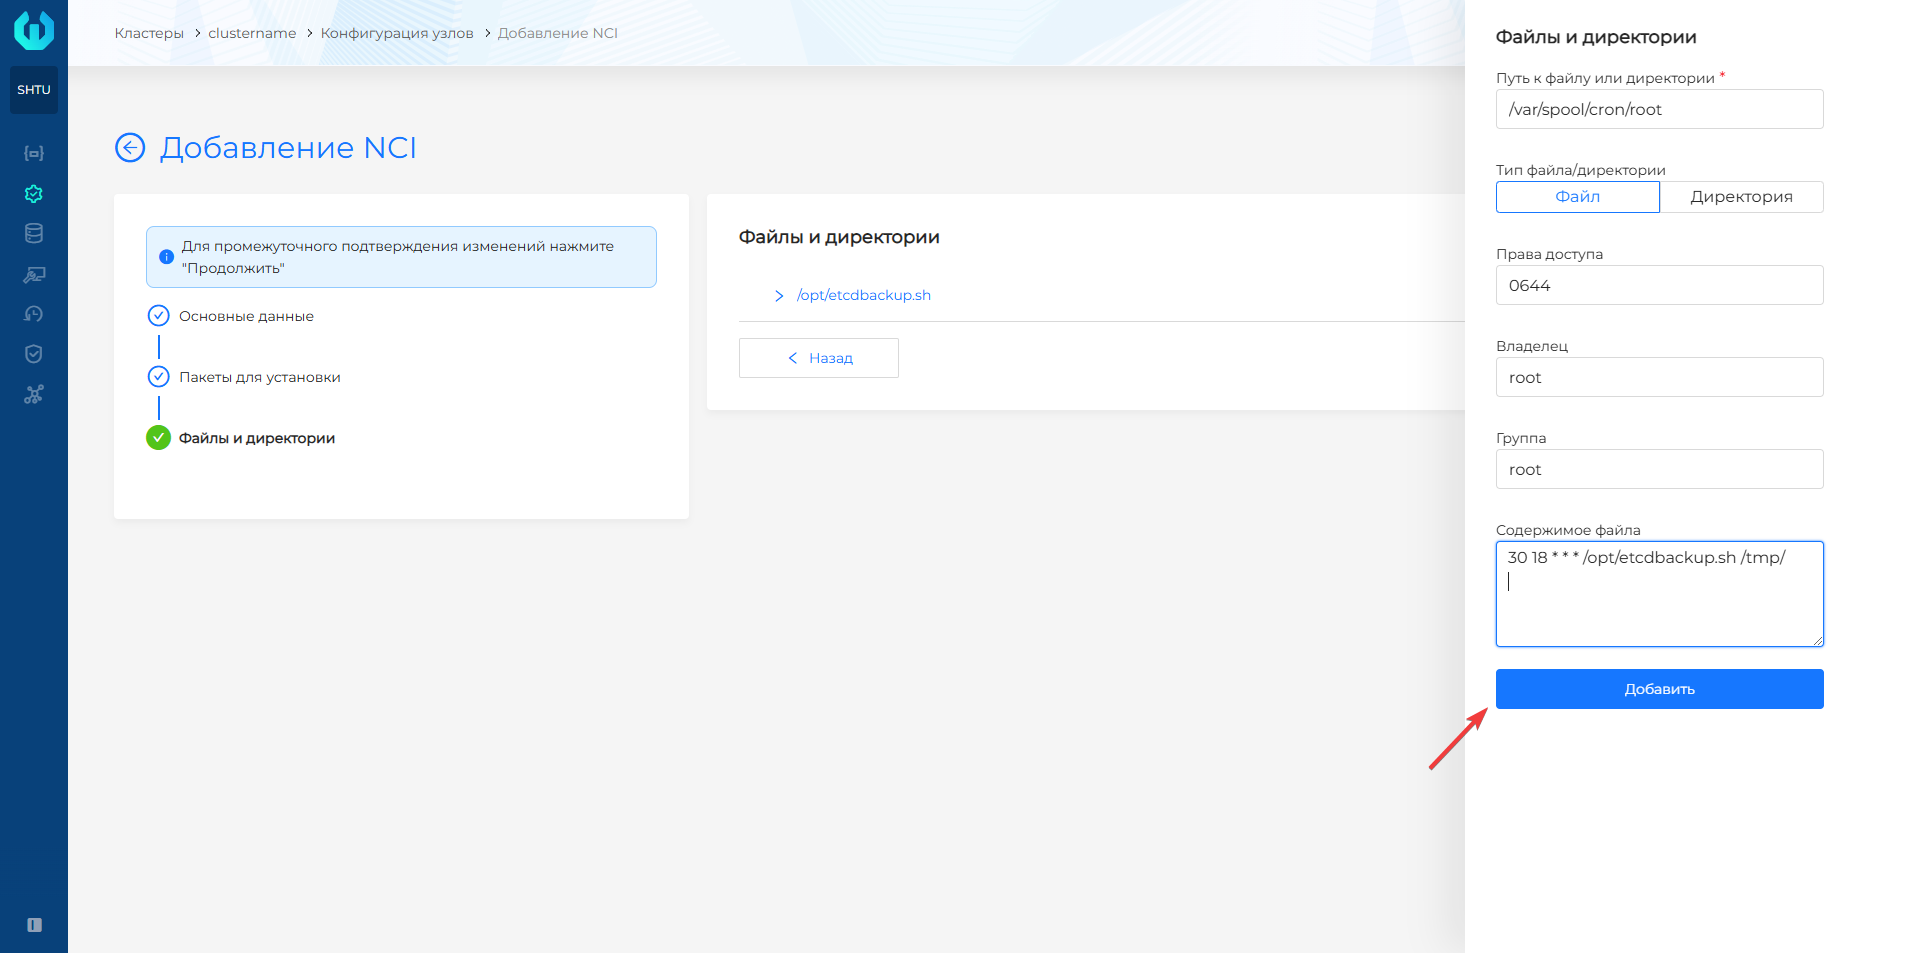Screen dimensions: 1920x953
Task: Open the 'clustername' breadcrumb
Action: coord(252,33)
